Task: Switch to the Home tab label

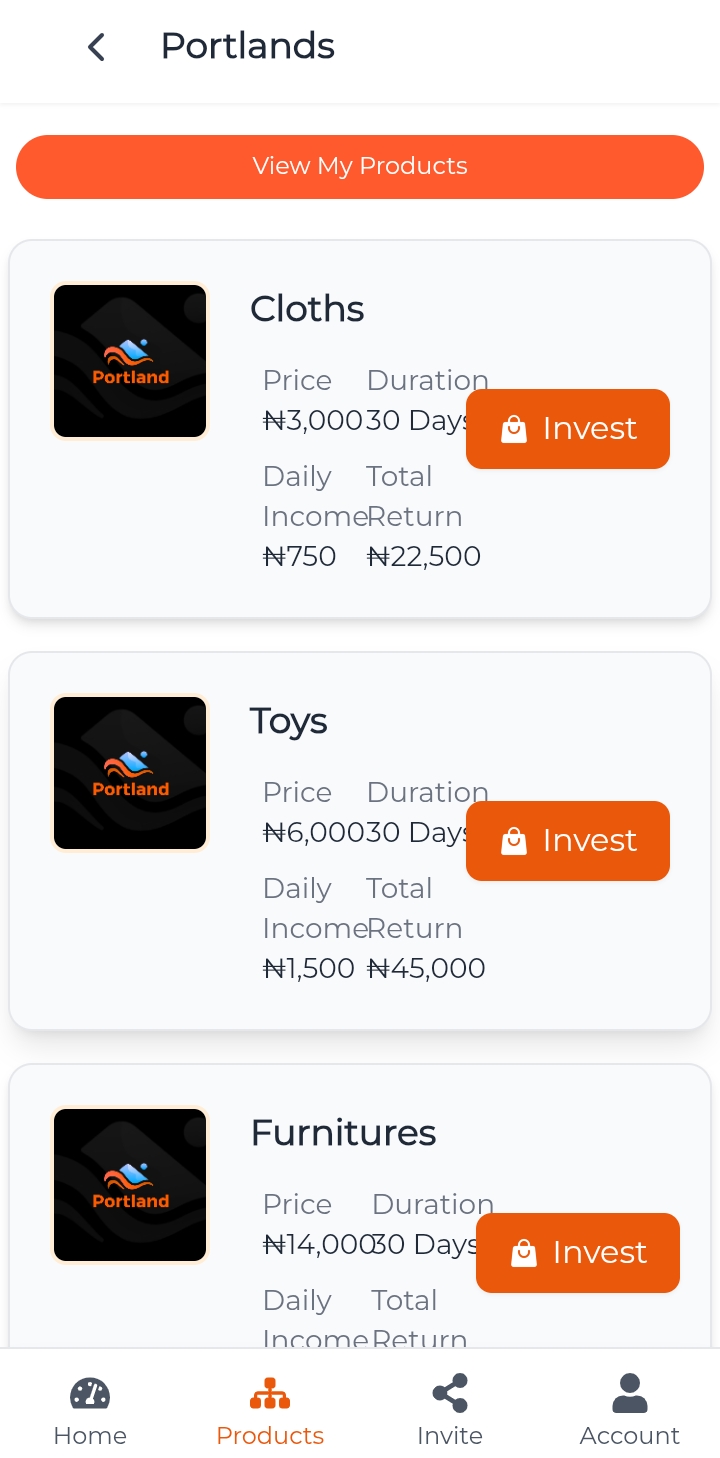Action: (90, 1436)
